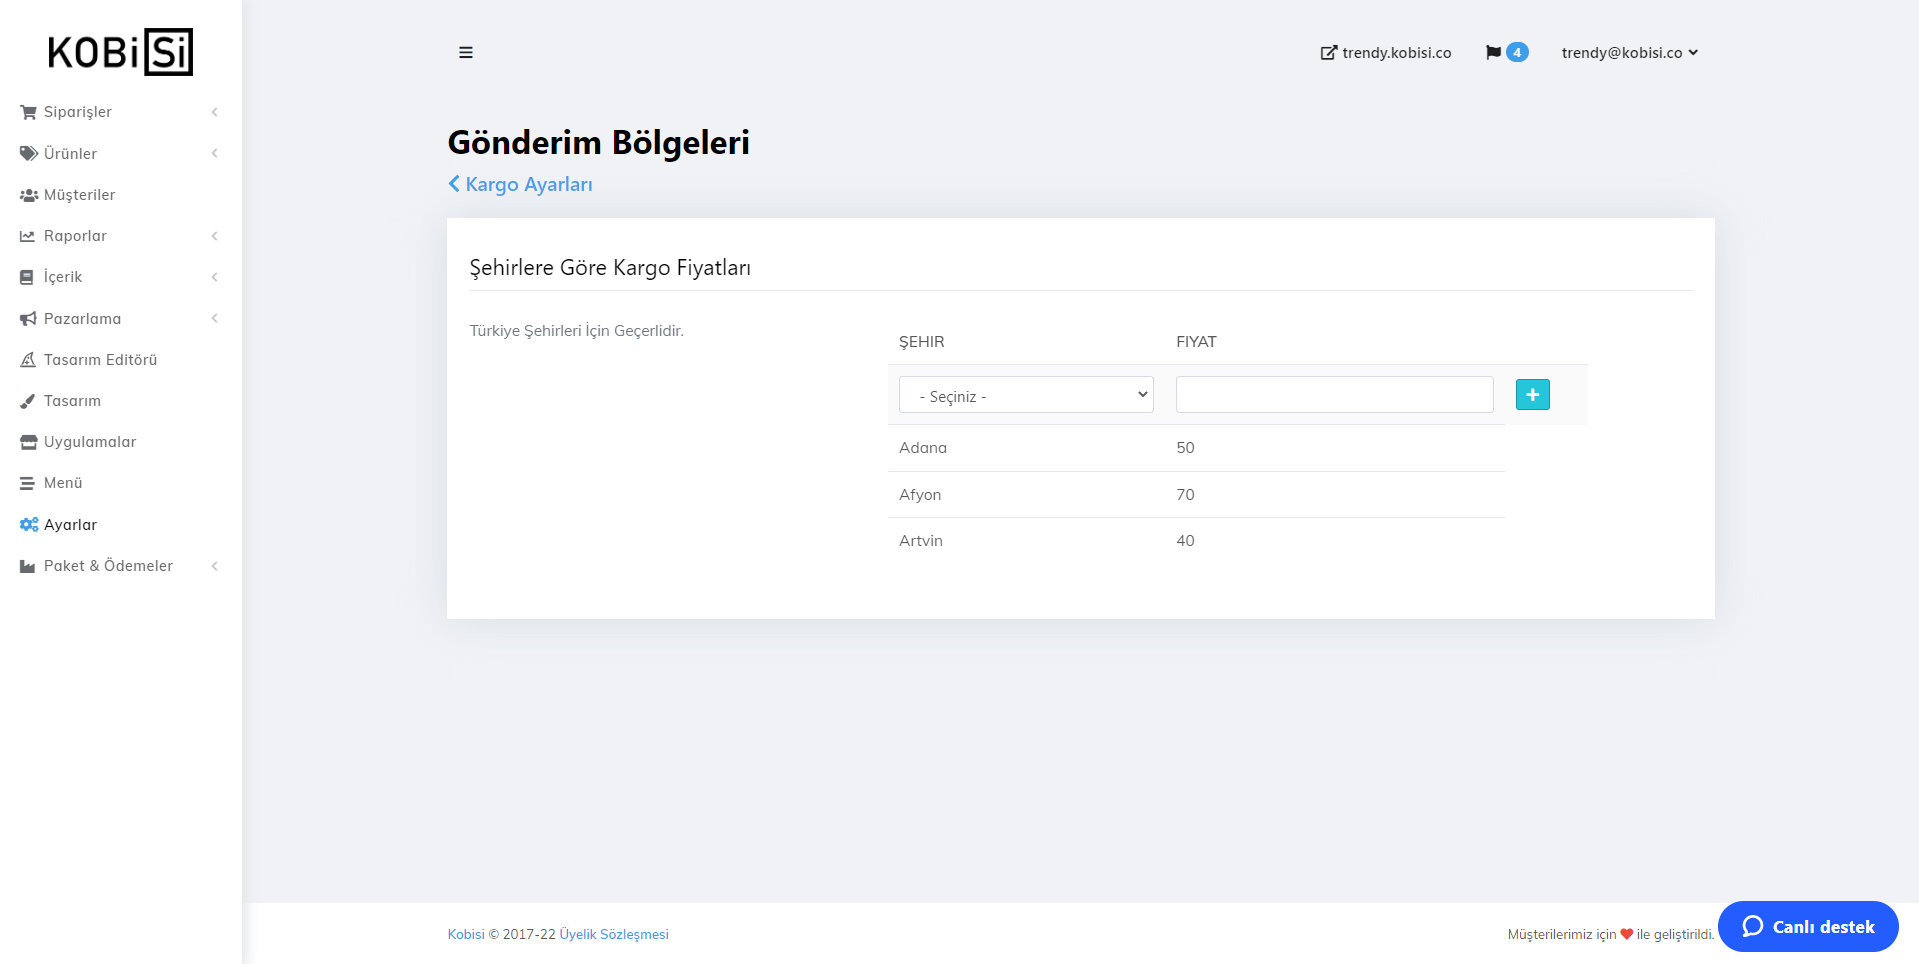Expand the Raporlar submenu chevron

(214, 236)
